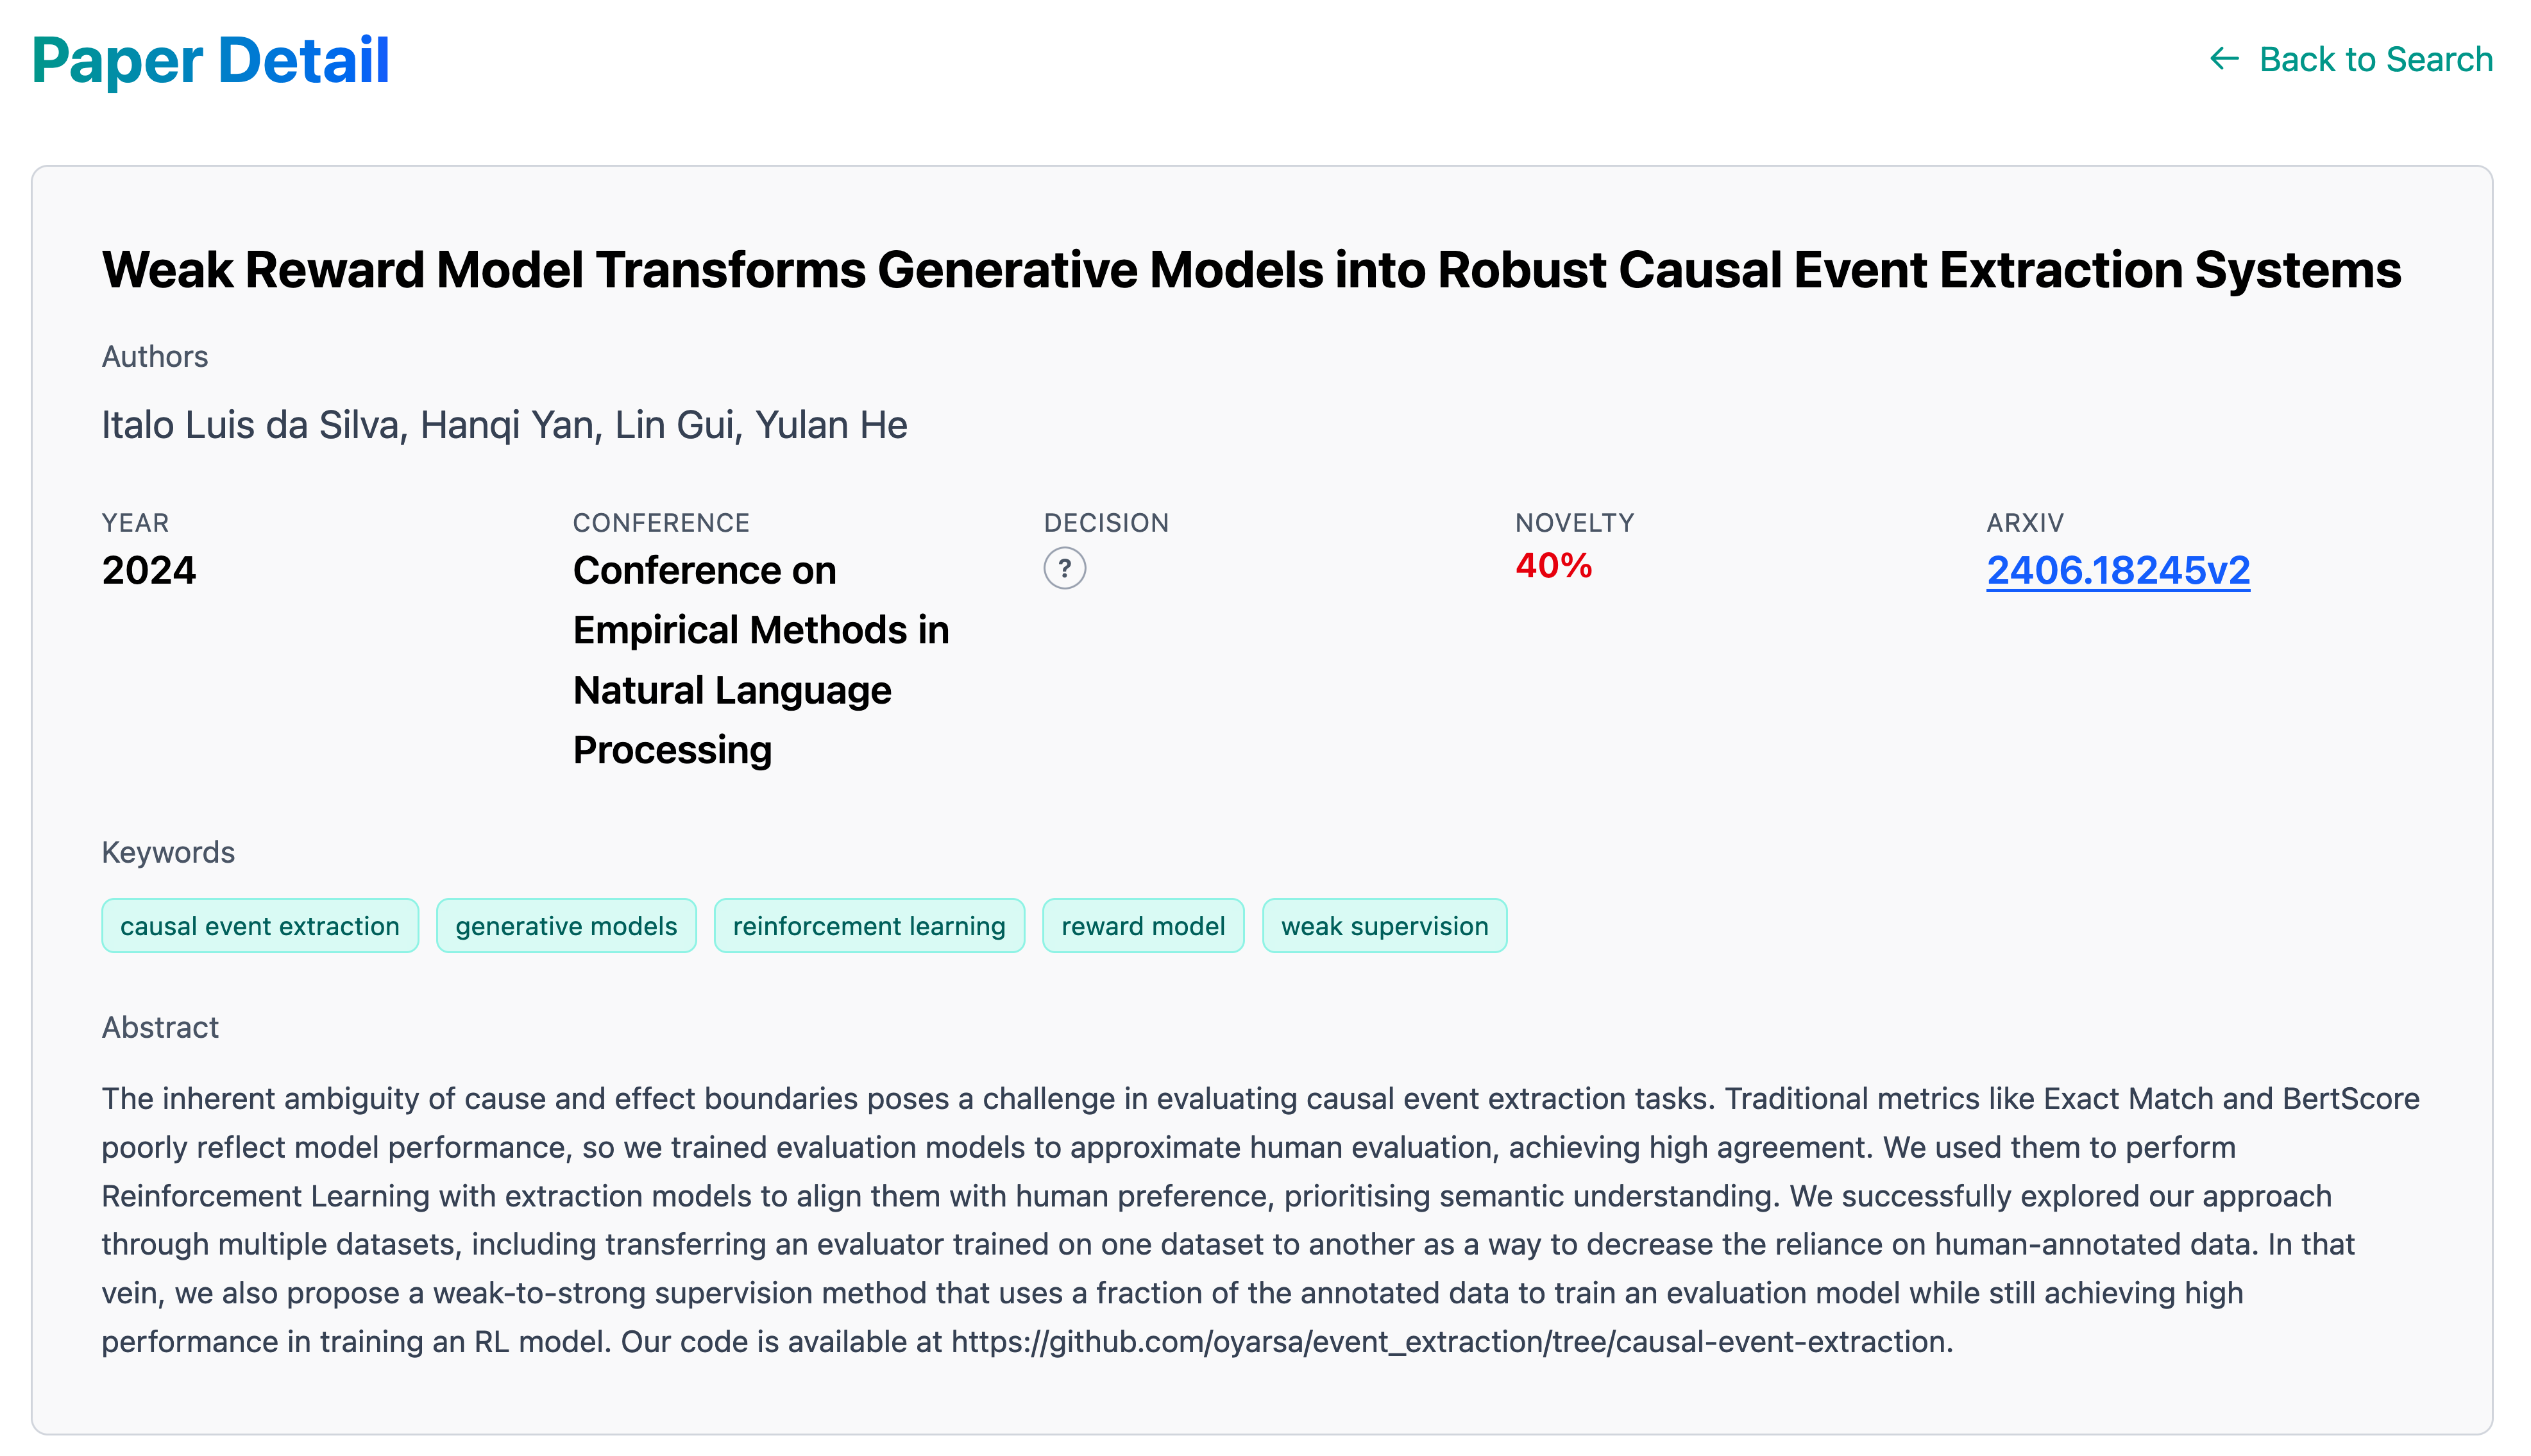Click the Abstract section label
2531x1456 pixels.
coord(160,1027)
